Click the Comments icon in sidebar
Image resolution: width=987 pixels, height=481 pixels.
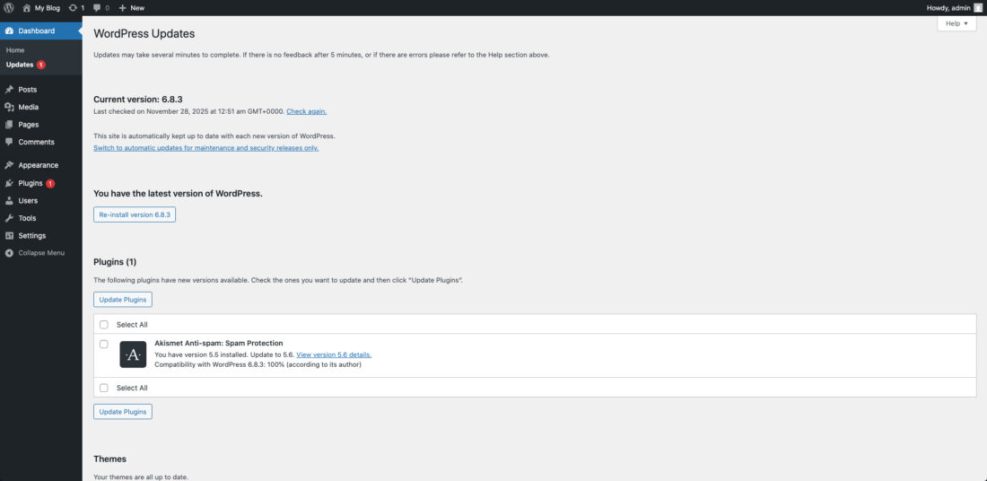coord(9,142)
